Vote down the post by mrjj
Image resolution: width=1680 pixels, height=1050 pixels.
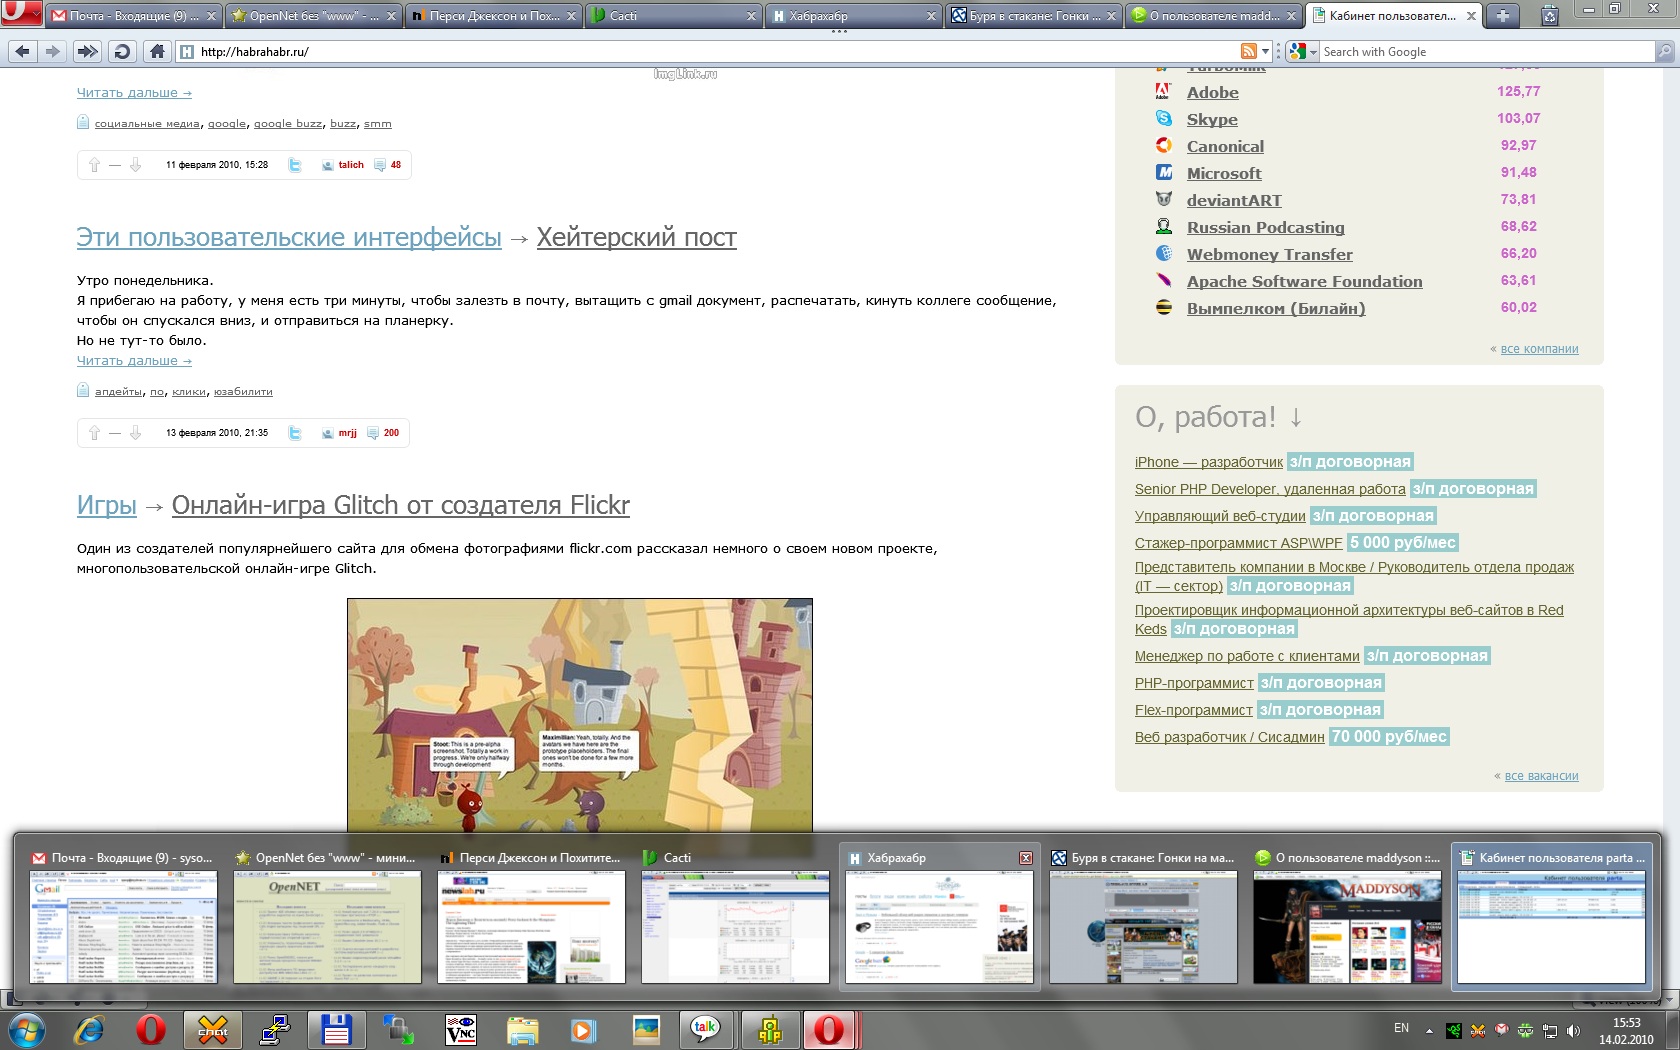click(135, 433)
